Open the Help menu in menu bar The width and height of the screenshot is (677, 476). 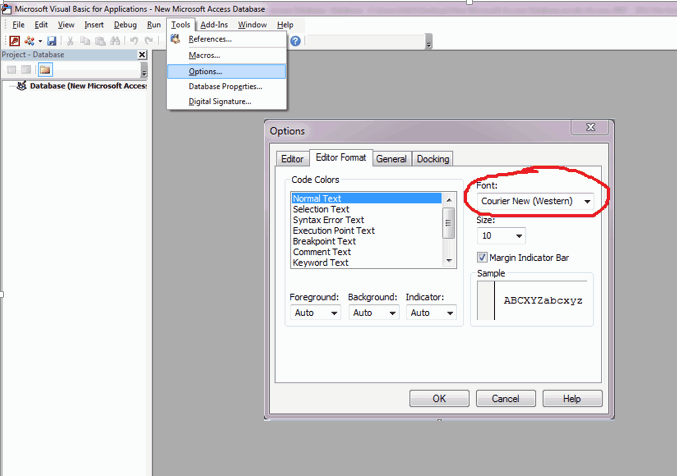click(285, 25)
